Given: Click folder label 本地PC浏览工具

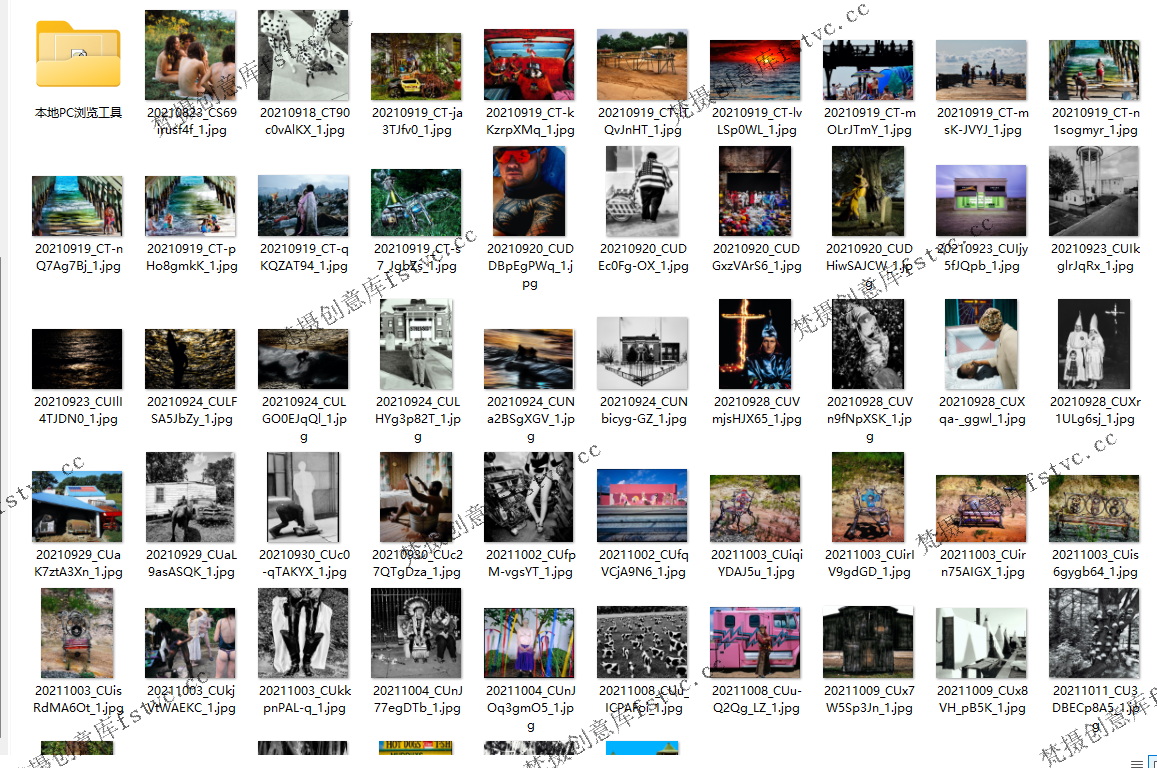Looking at the screenshot, I should (x=78, y=112).
